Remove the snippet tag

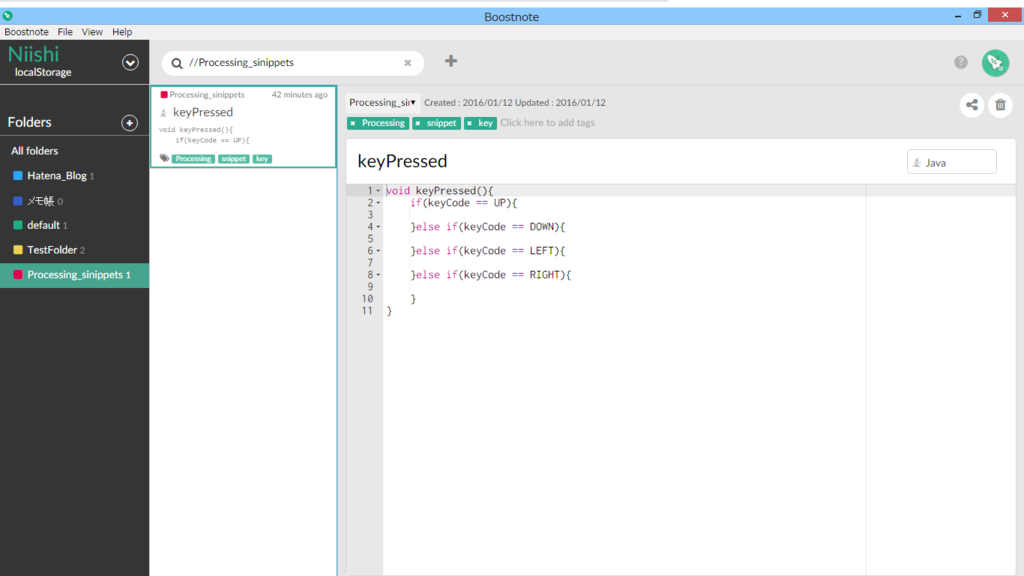tap(418, 123)
